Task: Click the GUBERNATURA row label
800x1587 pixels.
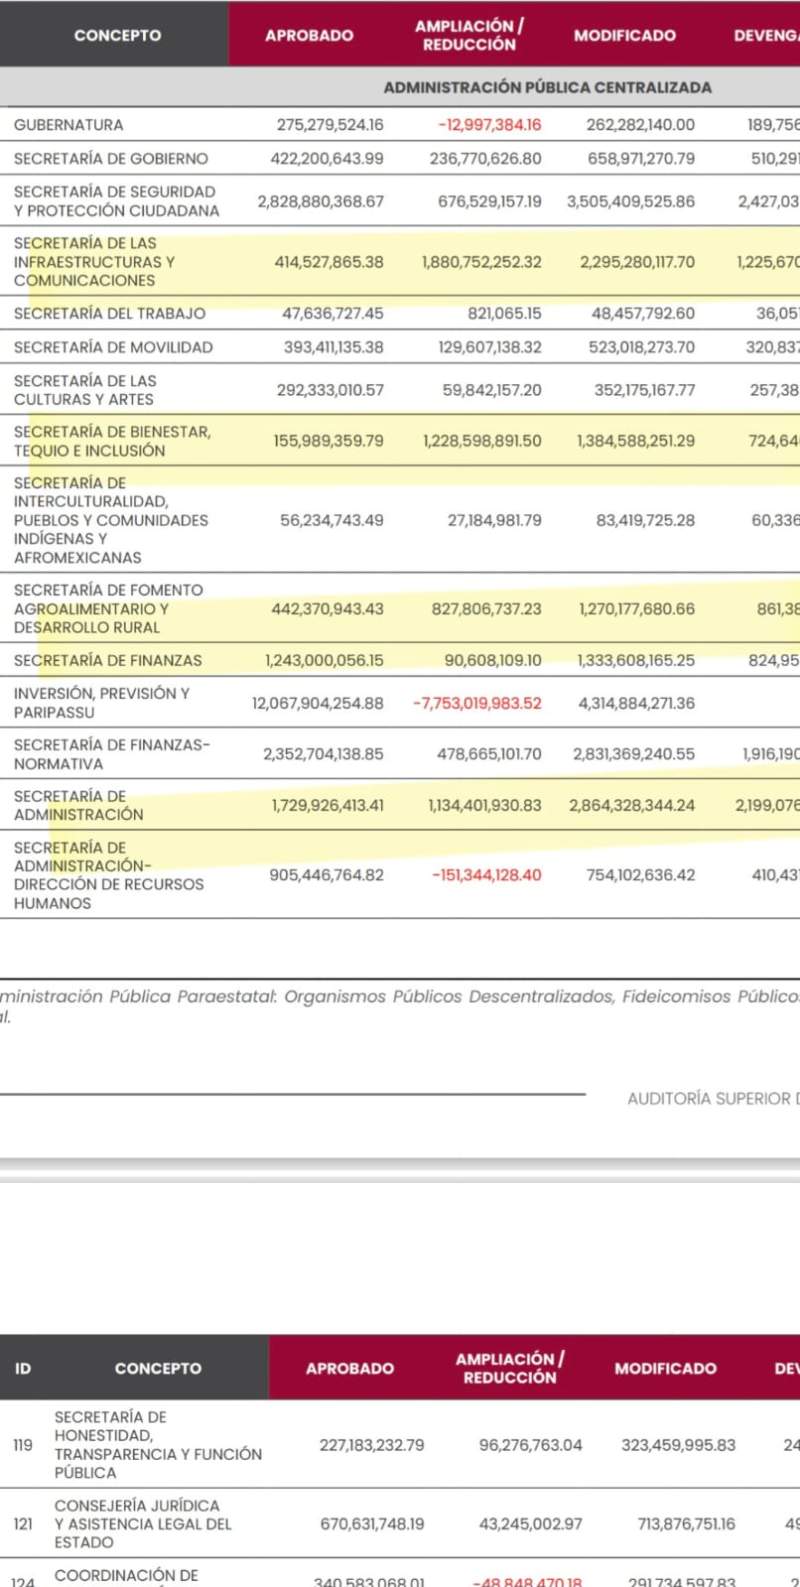Action: [x=69, y=125]
